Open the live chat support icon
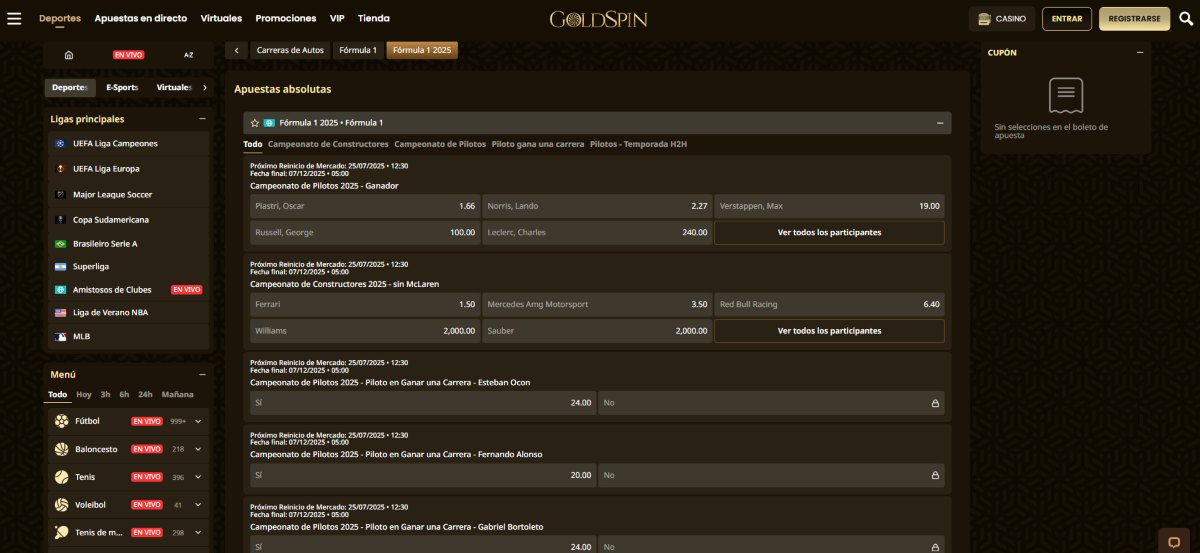 1174,541
